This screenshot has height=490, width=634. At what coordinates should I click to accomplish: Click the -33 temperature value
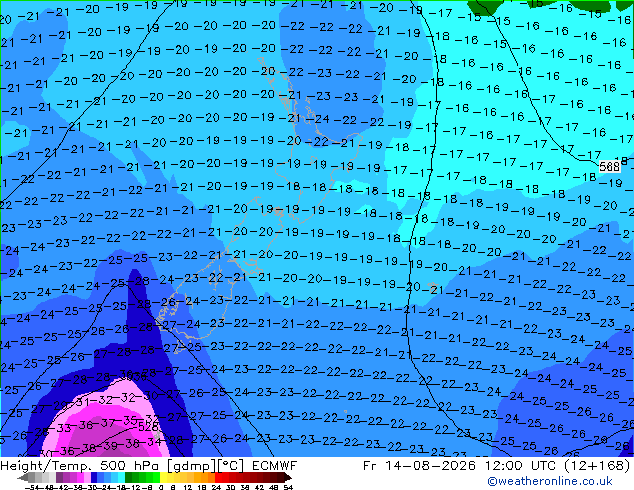click(x=62, y=428)
